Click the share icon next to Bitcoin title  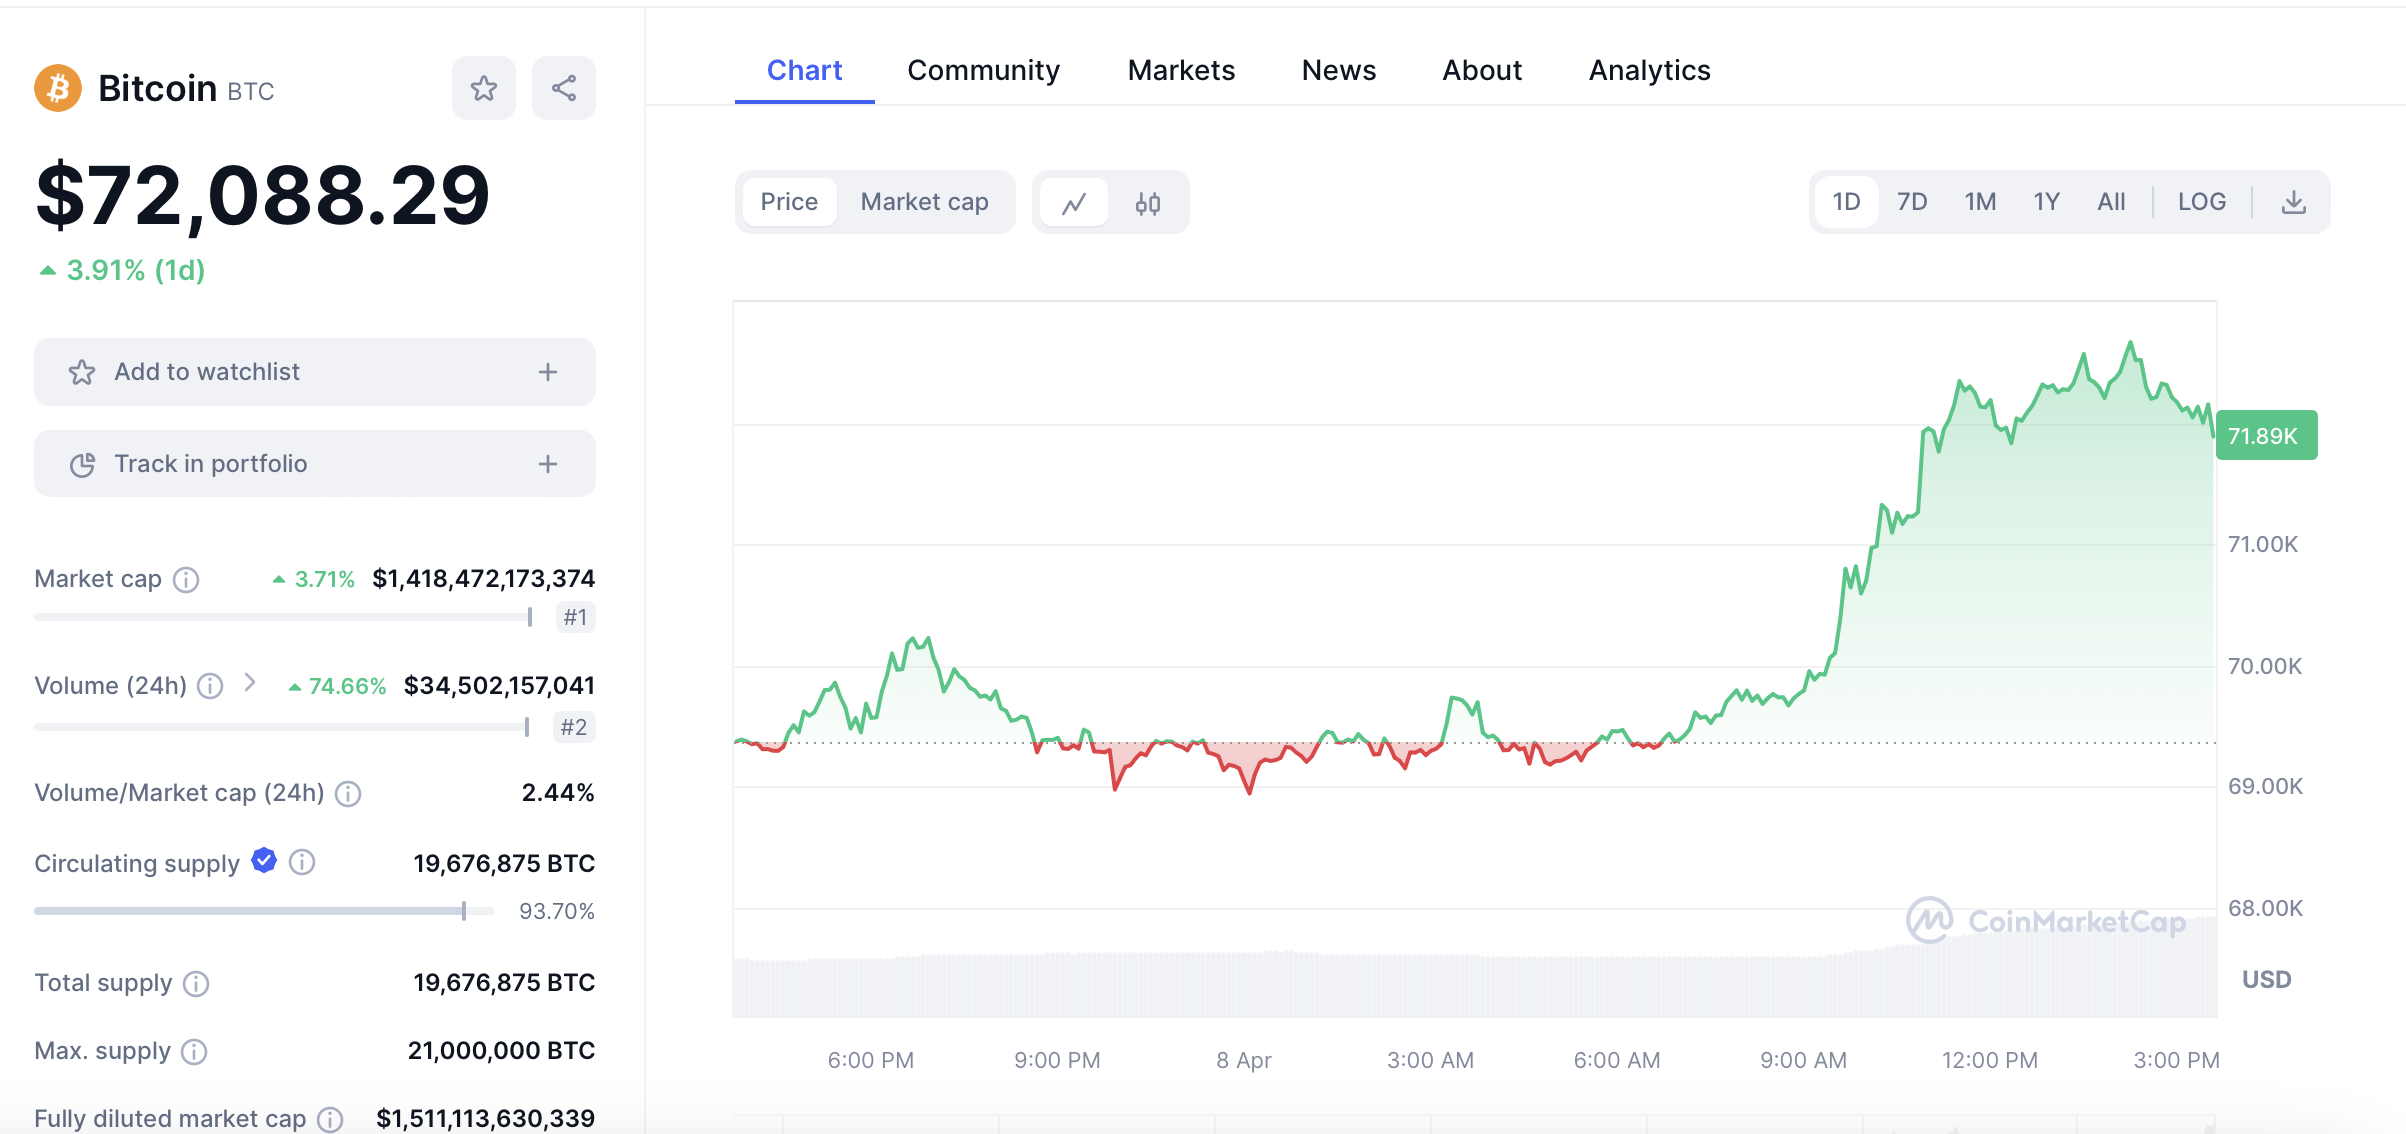[564, 89]
